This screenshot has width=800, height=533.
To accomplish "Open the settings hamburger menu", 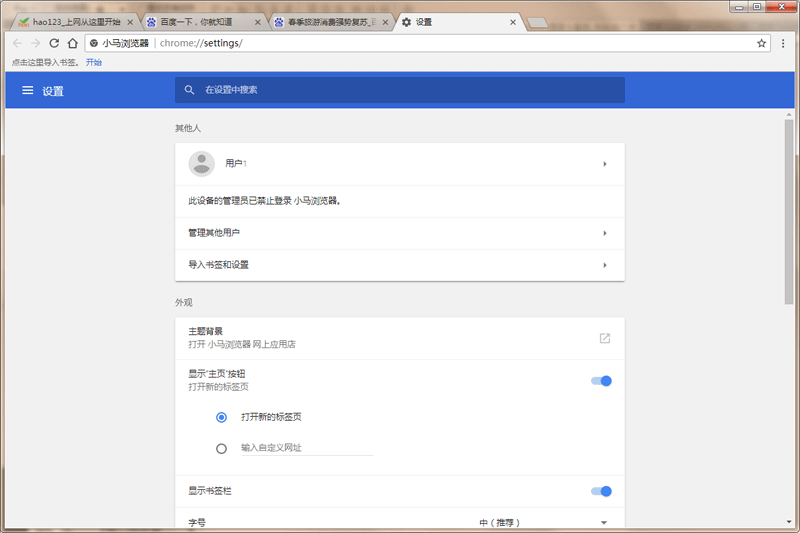I will [28, 90].
